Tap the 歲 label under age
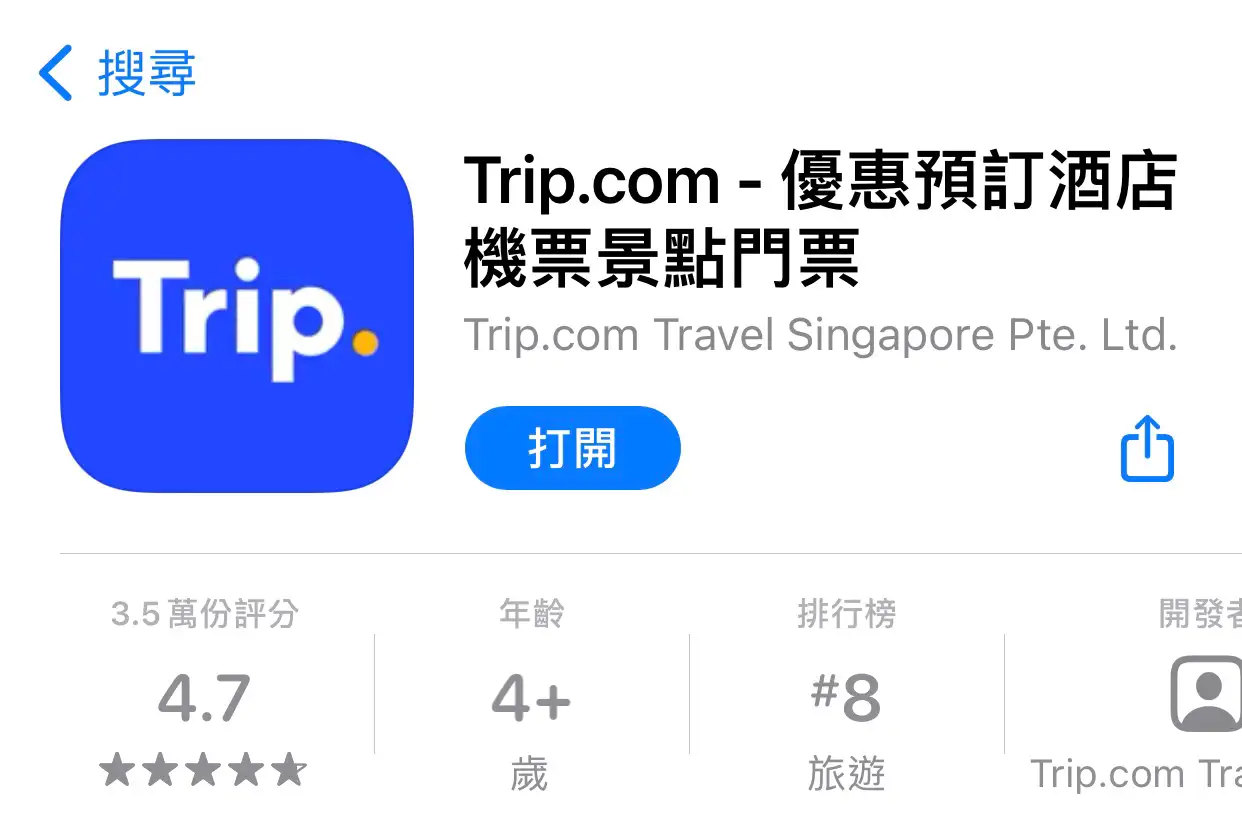 tap(529, 775)
